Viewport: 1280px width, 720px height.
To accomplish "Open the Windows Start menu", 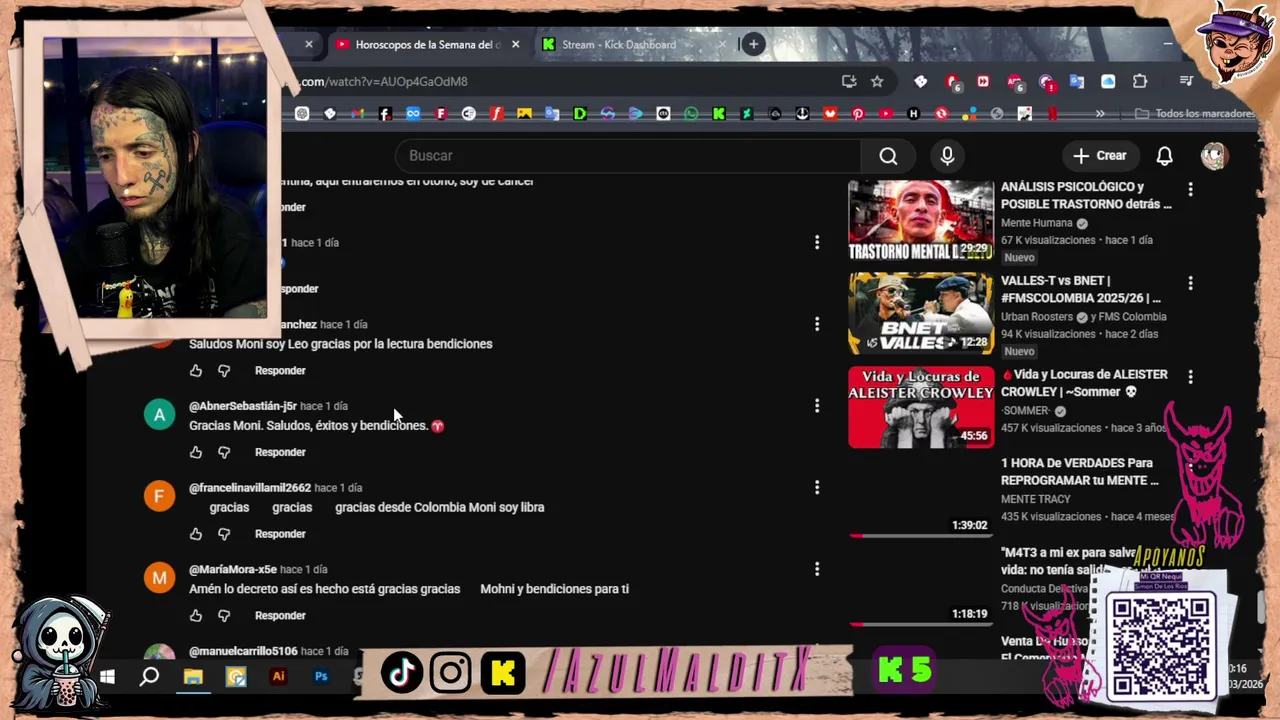I will [107, 677].
